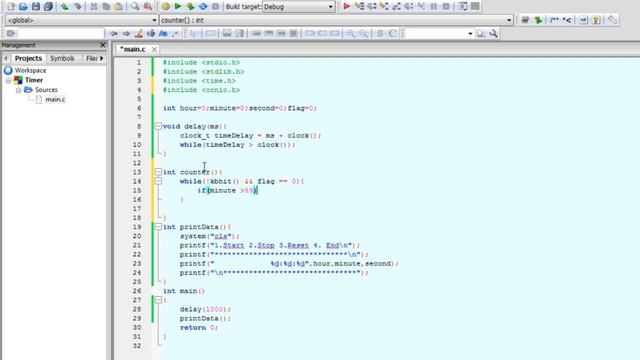Fold the main function block
This screenshot has height=360, width=640.
[x=158, y=300]
